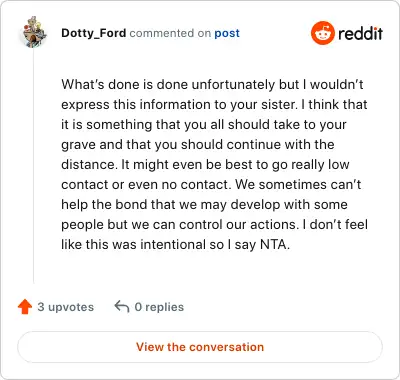Click "commented on" header text
This screenshot has height=380, width=400.
point(170,33)
